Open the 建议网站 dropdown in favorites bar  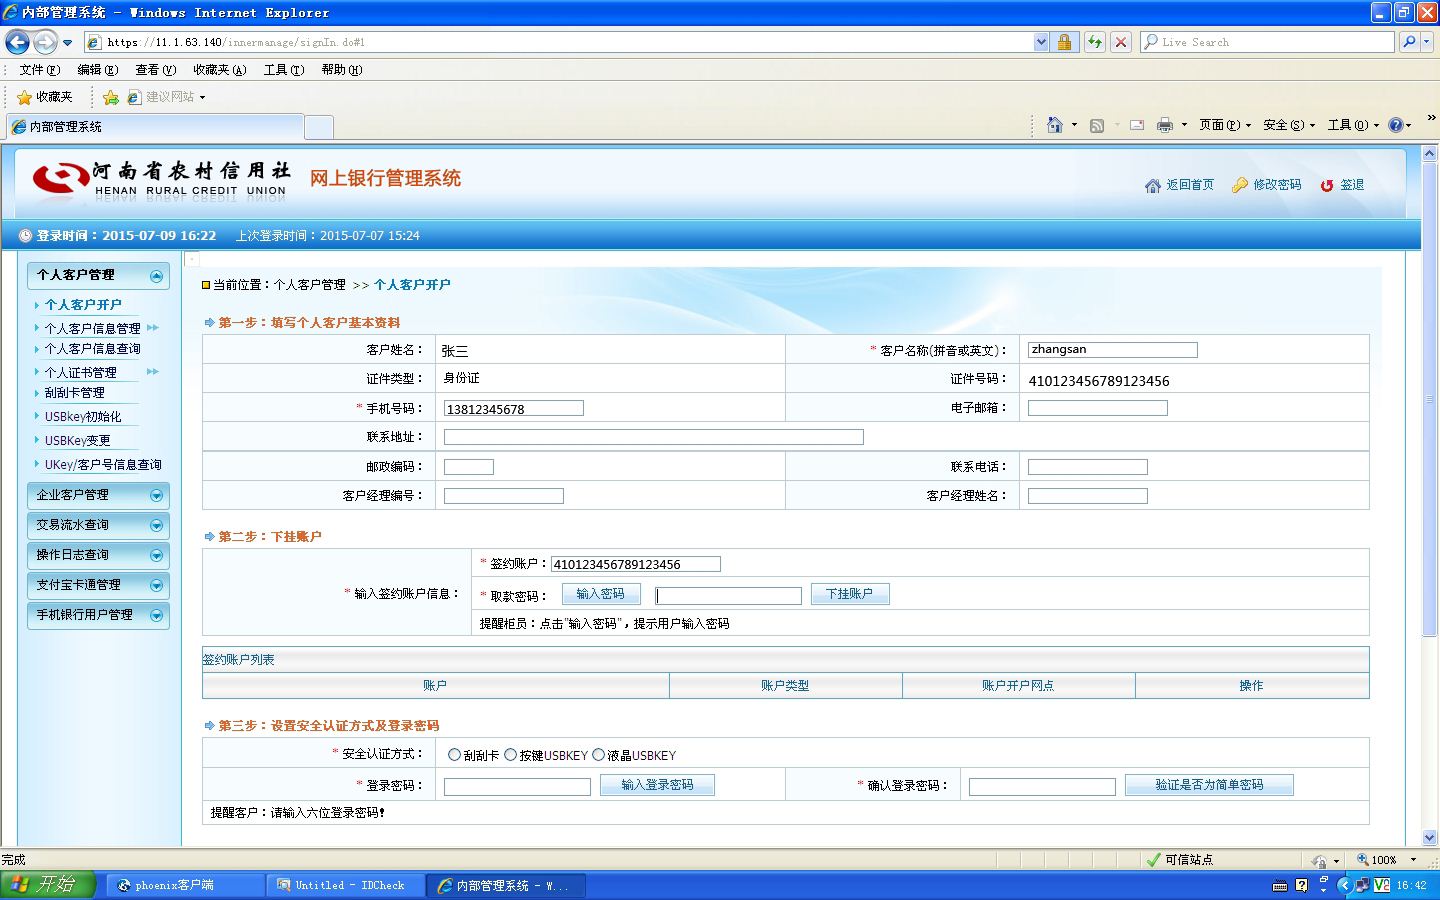coord(202,98)
